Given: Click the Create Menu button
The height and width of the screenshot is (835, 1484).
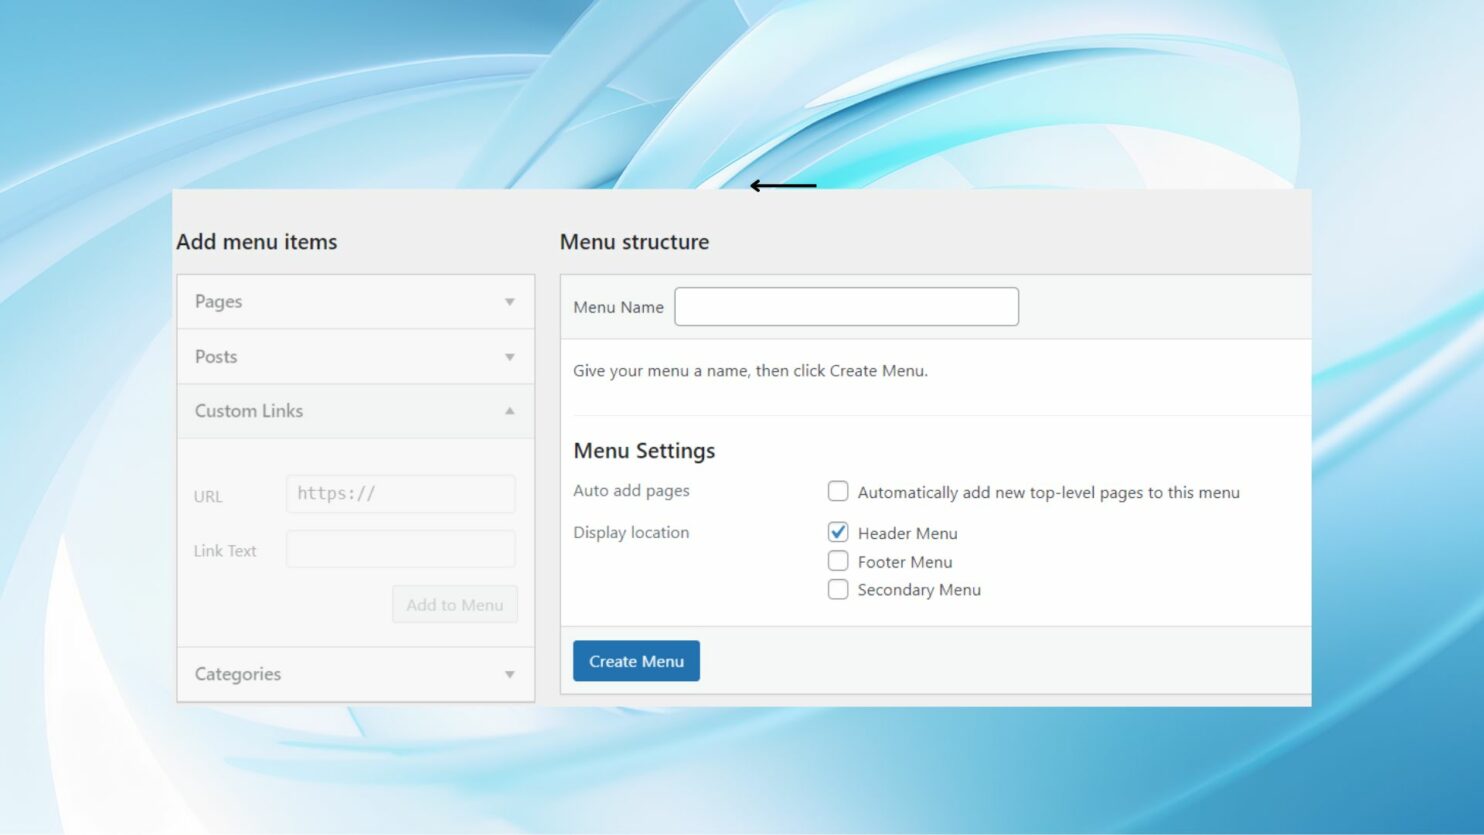Looking at the screenshot, I should point(636,660).
